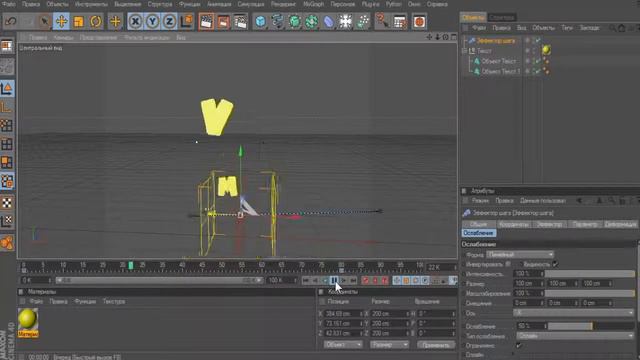The width and height of the screenshot is (640, 360).
Task: Open the Ось dropdown
Action: coord(574,313)
